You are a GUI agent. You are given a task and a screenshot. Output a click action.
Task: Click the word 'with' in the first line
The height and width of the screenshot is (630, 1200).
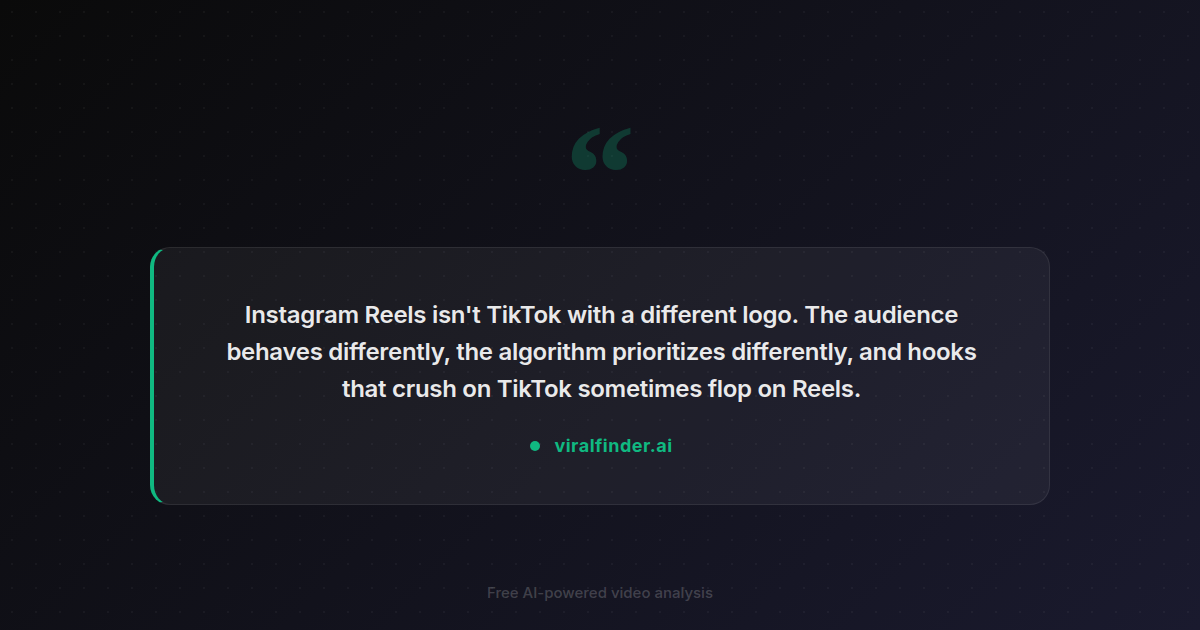click(591, 315)
